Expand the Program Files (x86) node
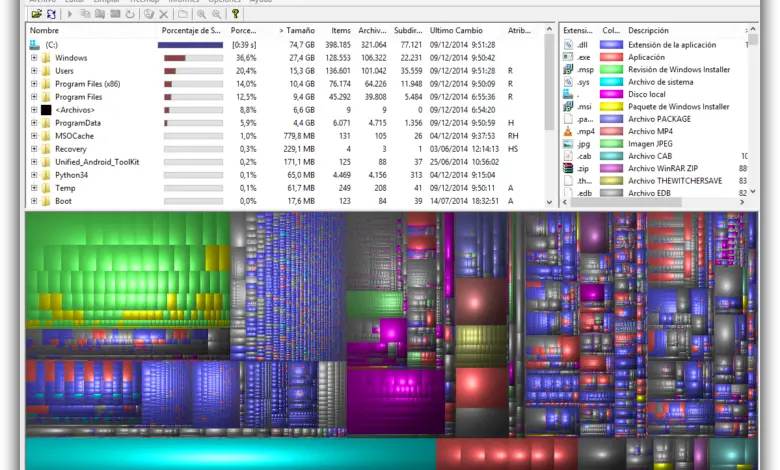The image size is (780, 470). [34, 84]
